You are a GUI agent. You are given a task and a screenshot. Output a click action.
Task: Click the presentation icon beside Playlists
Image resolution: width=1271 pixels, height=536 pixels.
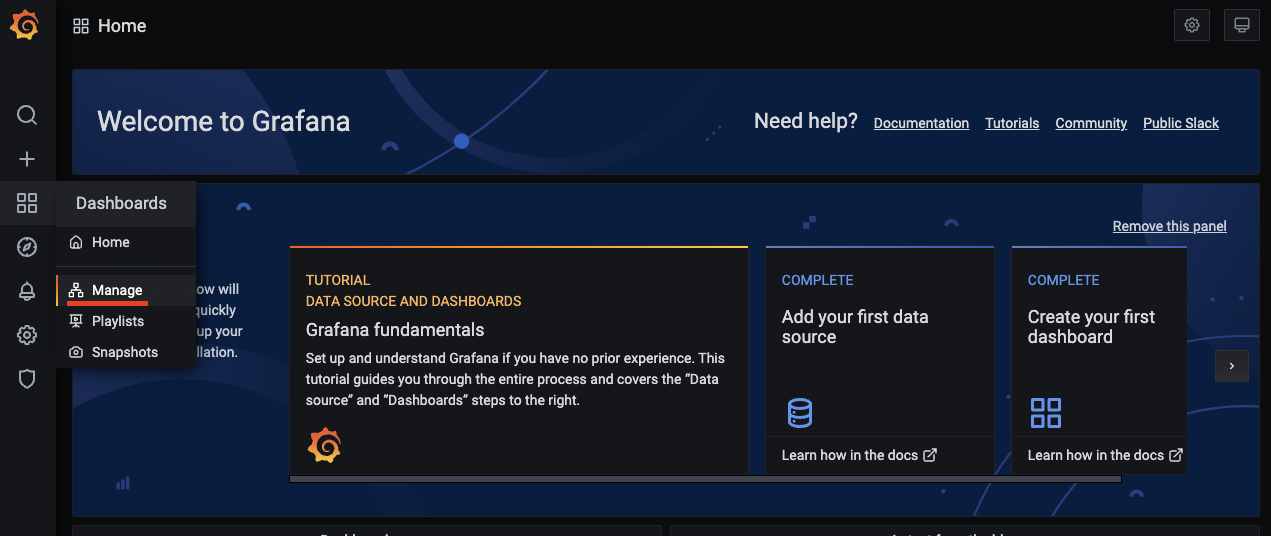76,321
